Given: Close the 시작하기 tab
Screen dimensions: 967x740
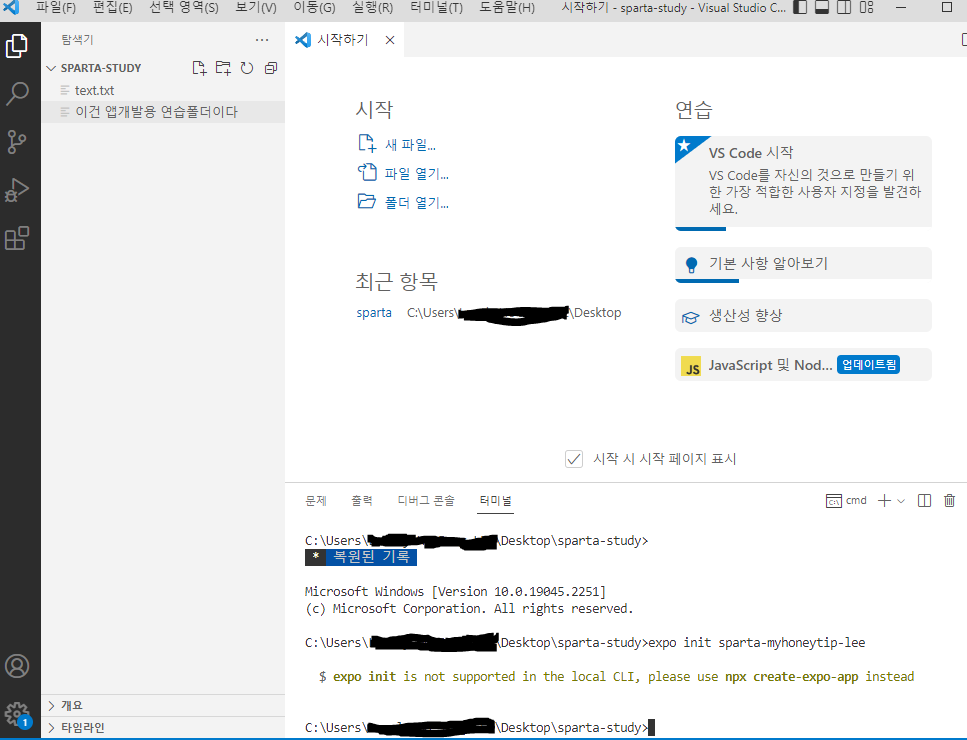Looking at the screenshot, I should point(390,40).
